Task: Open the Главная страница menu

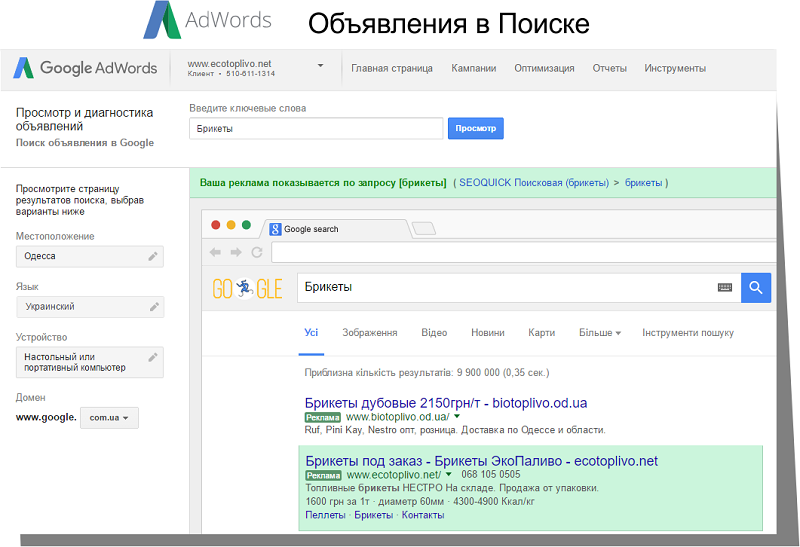Action: click(392, 68)
